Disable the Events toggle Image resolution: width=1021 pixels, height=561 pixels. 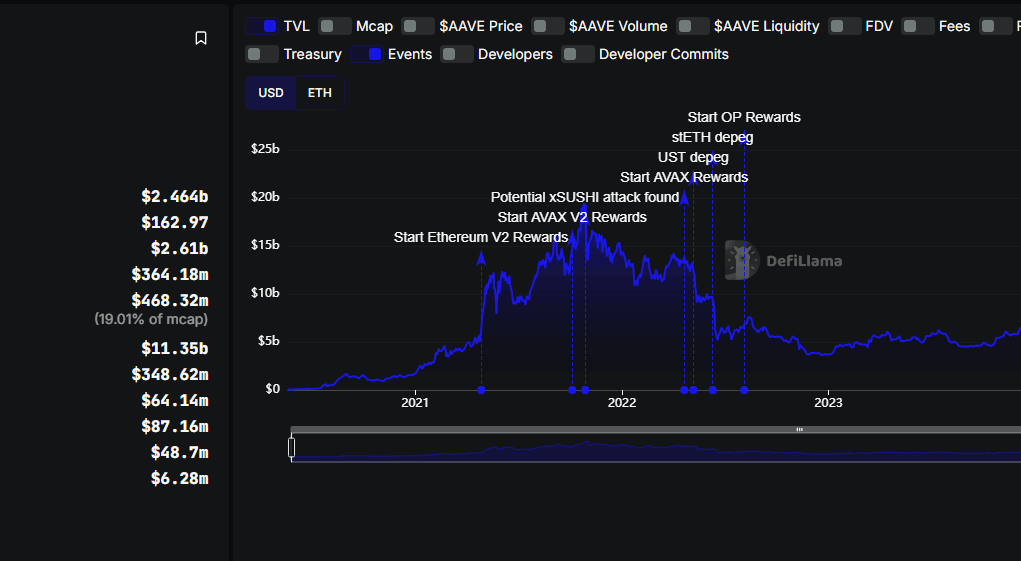(367, 54)
